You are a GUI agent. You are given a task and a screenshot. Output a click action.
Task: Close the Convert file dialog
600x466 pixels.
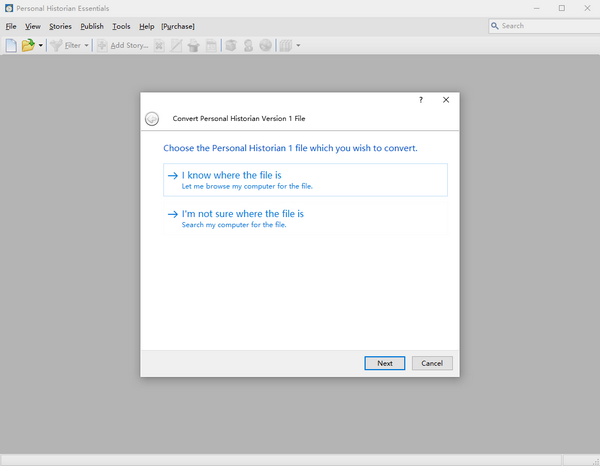[446, 100]
